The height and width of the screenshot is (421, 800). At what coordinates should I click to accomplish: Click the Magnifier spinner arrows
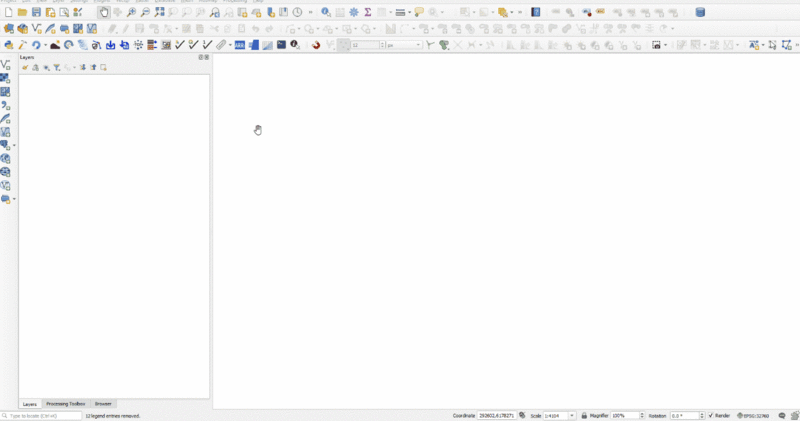pyautogui.click(x=641, y=415)
